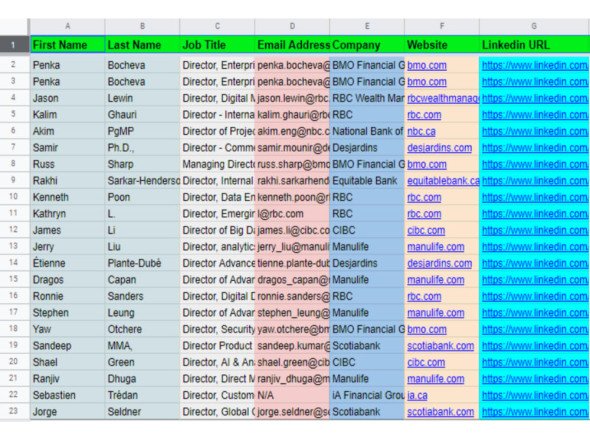Select the cell containing Étienne
The width and height of the screenshot is (590, 440).
tap(67, 263)
